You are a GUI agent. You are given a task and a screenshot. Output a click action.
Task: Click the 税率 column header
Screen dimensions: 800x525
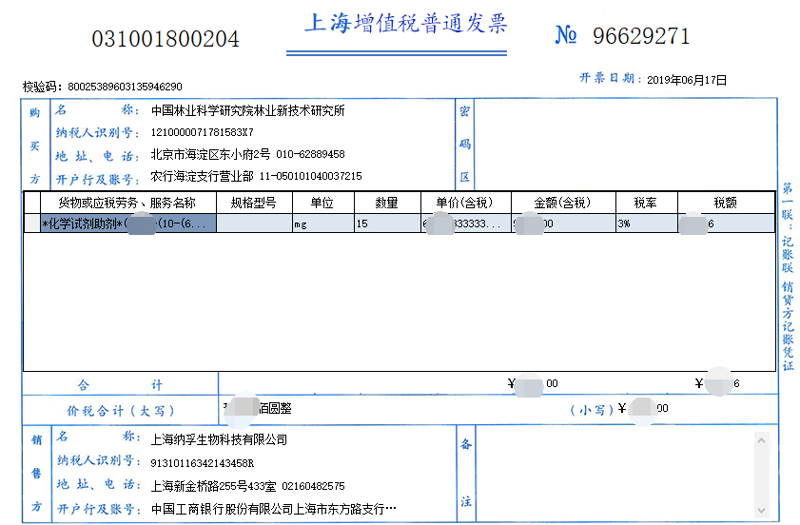click(x=646, y=203)
